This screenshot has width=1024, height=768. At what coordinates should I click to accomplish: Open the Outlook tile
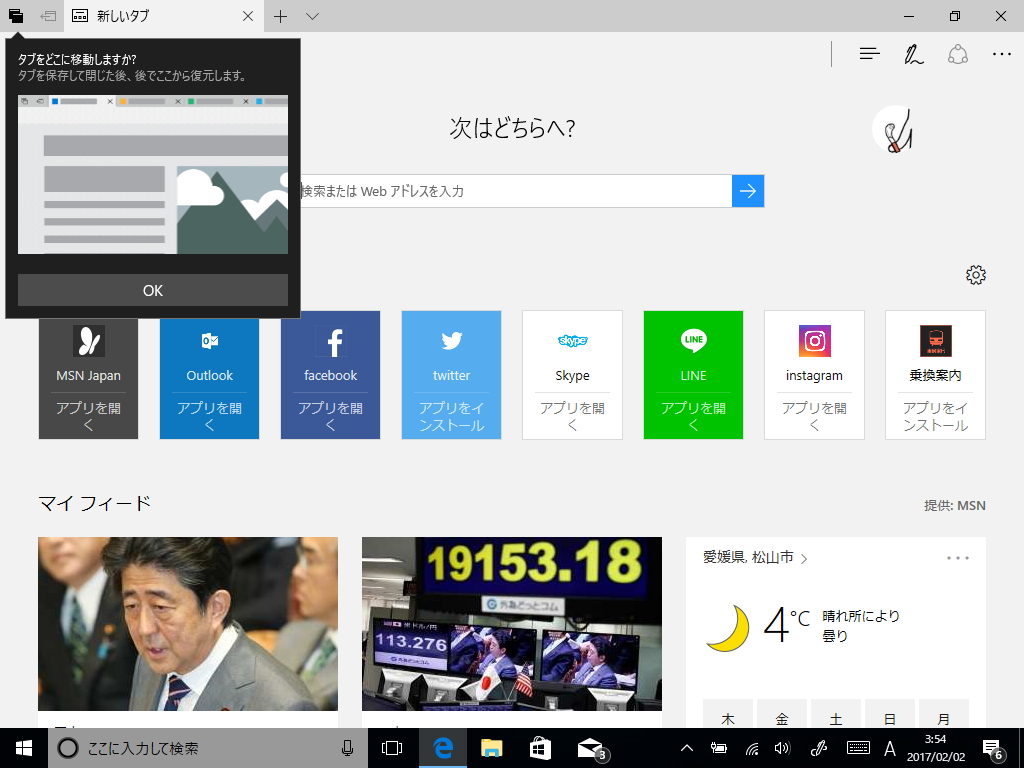210,376
